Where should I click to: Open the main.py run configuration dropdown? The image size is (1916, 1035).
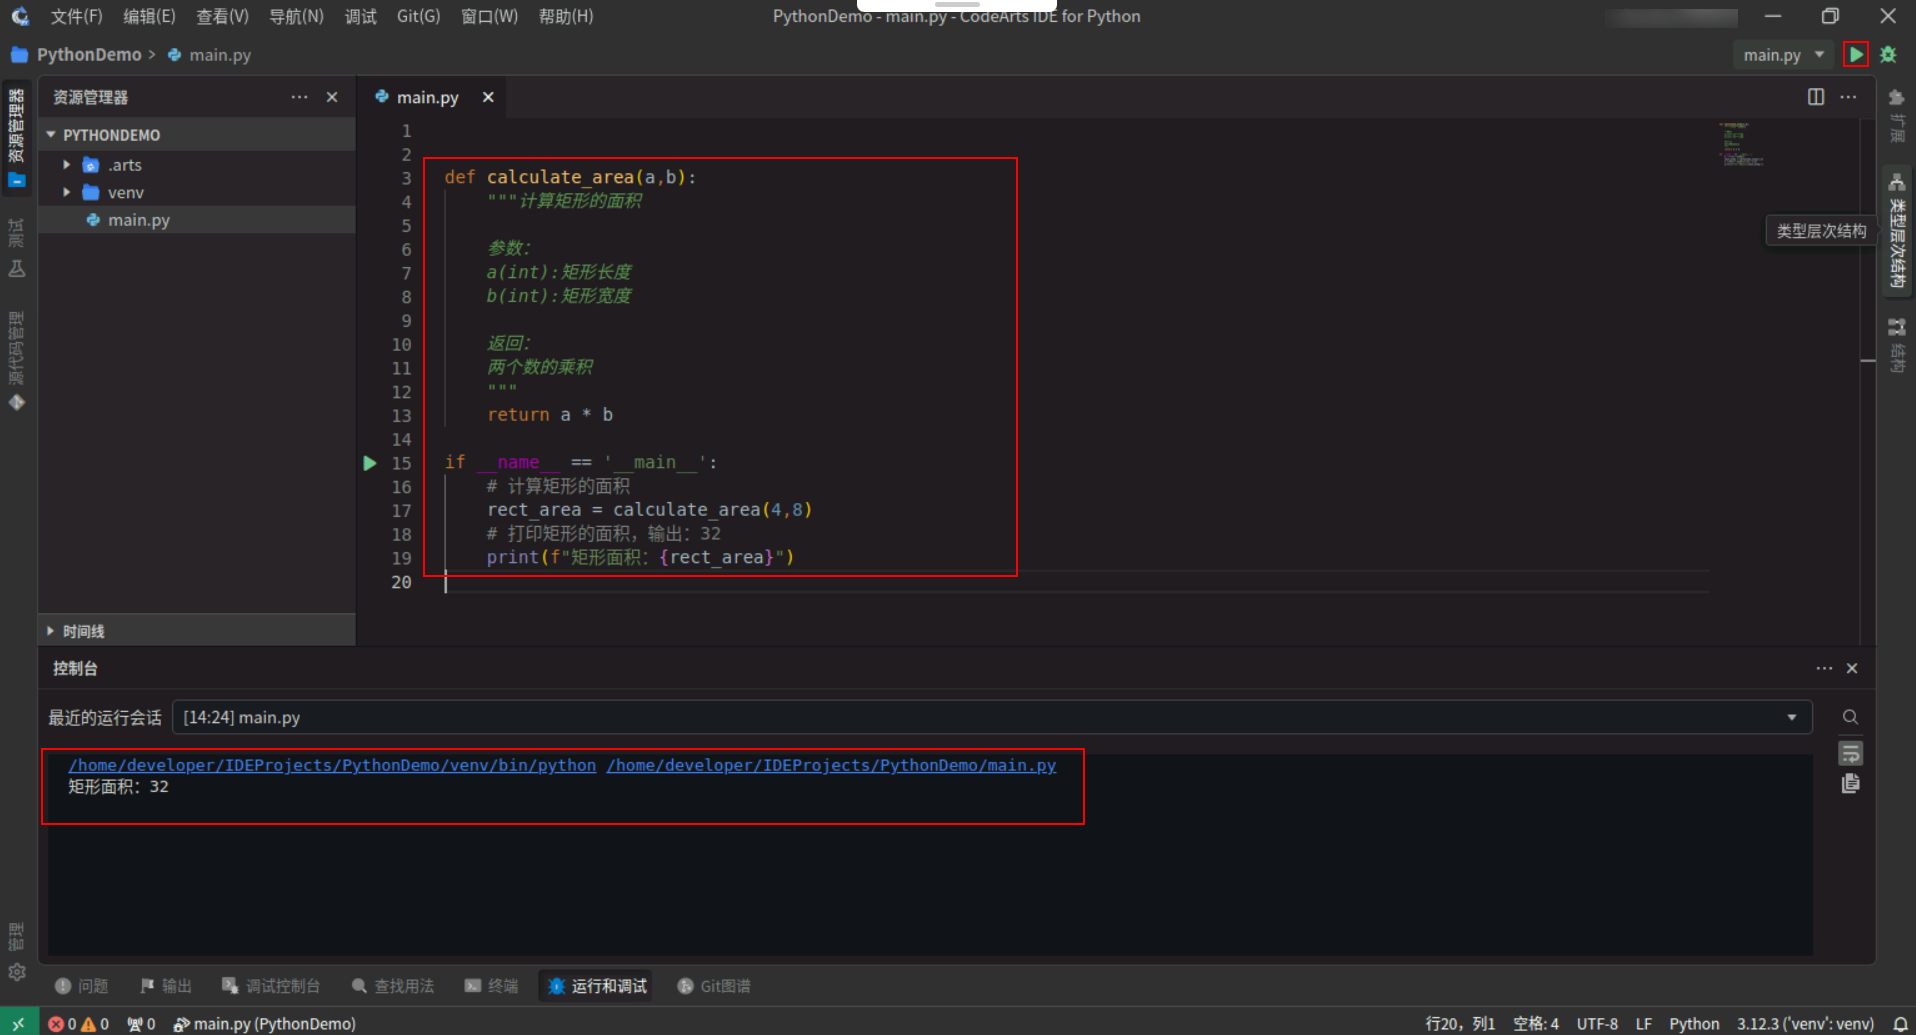[1784, 55]
